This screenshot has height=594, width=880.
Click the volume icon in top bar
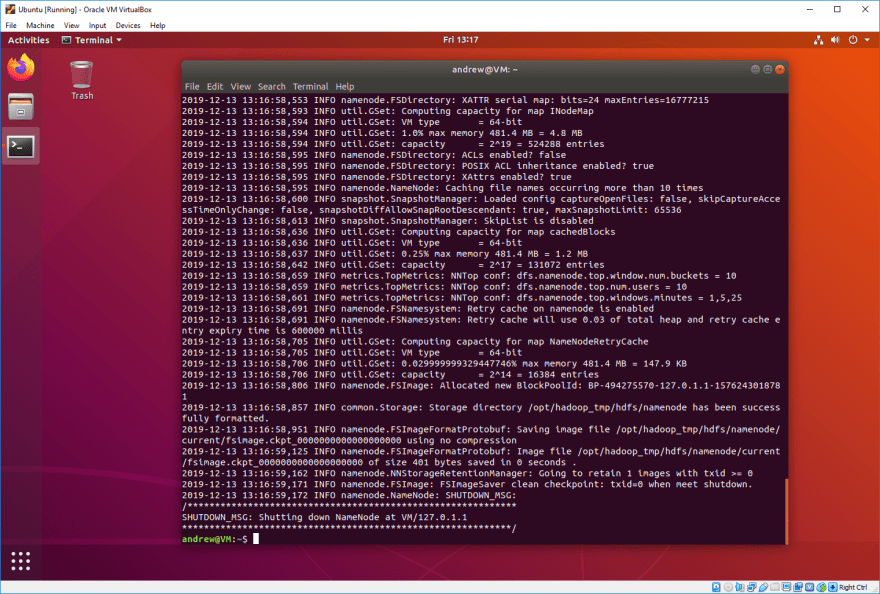point(835,40)
